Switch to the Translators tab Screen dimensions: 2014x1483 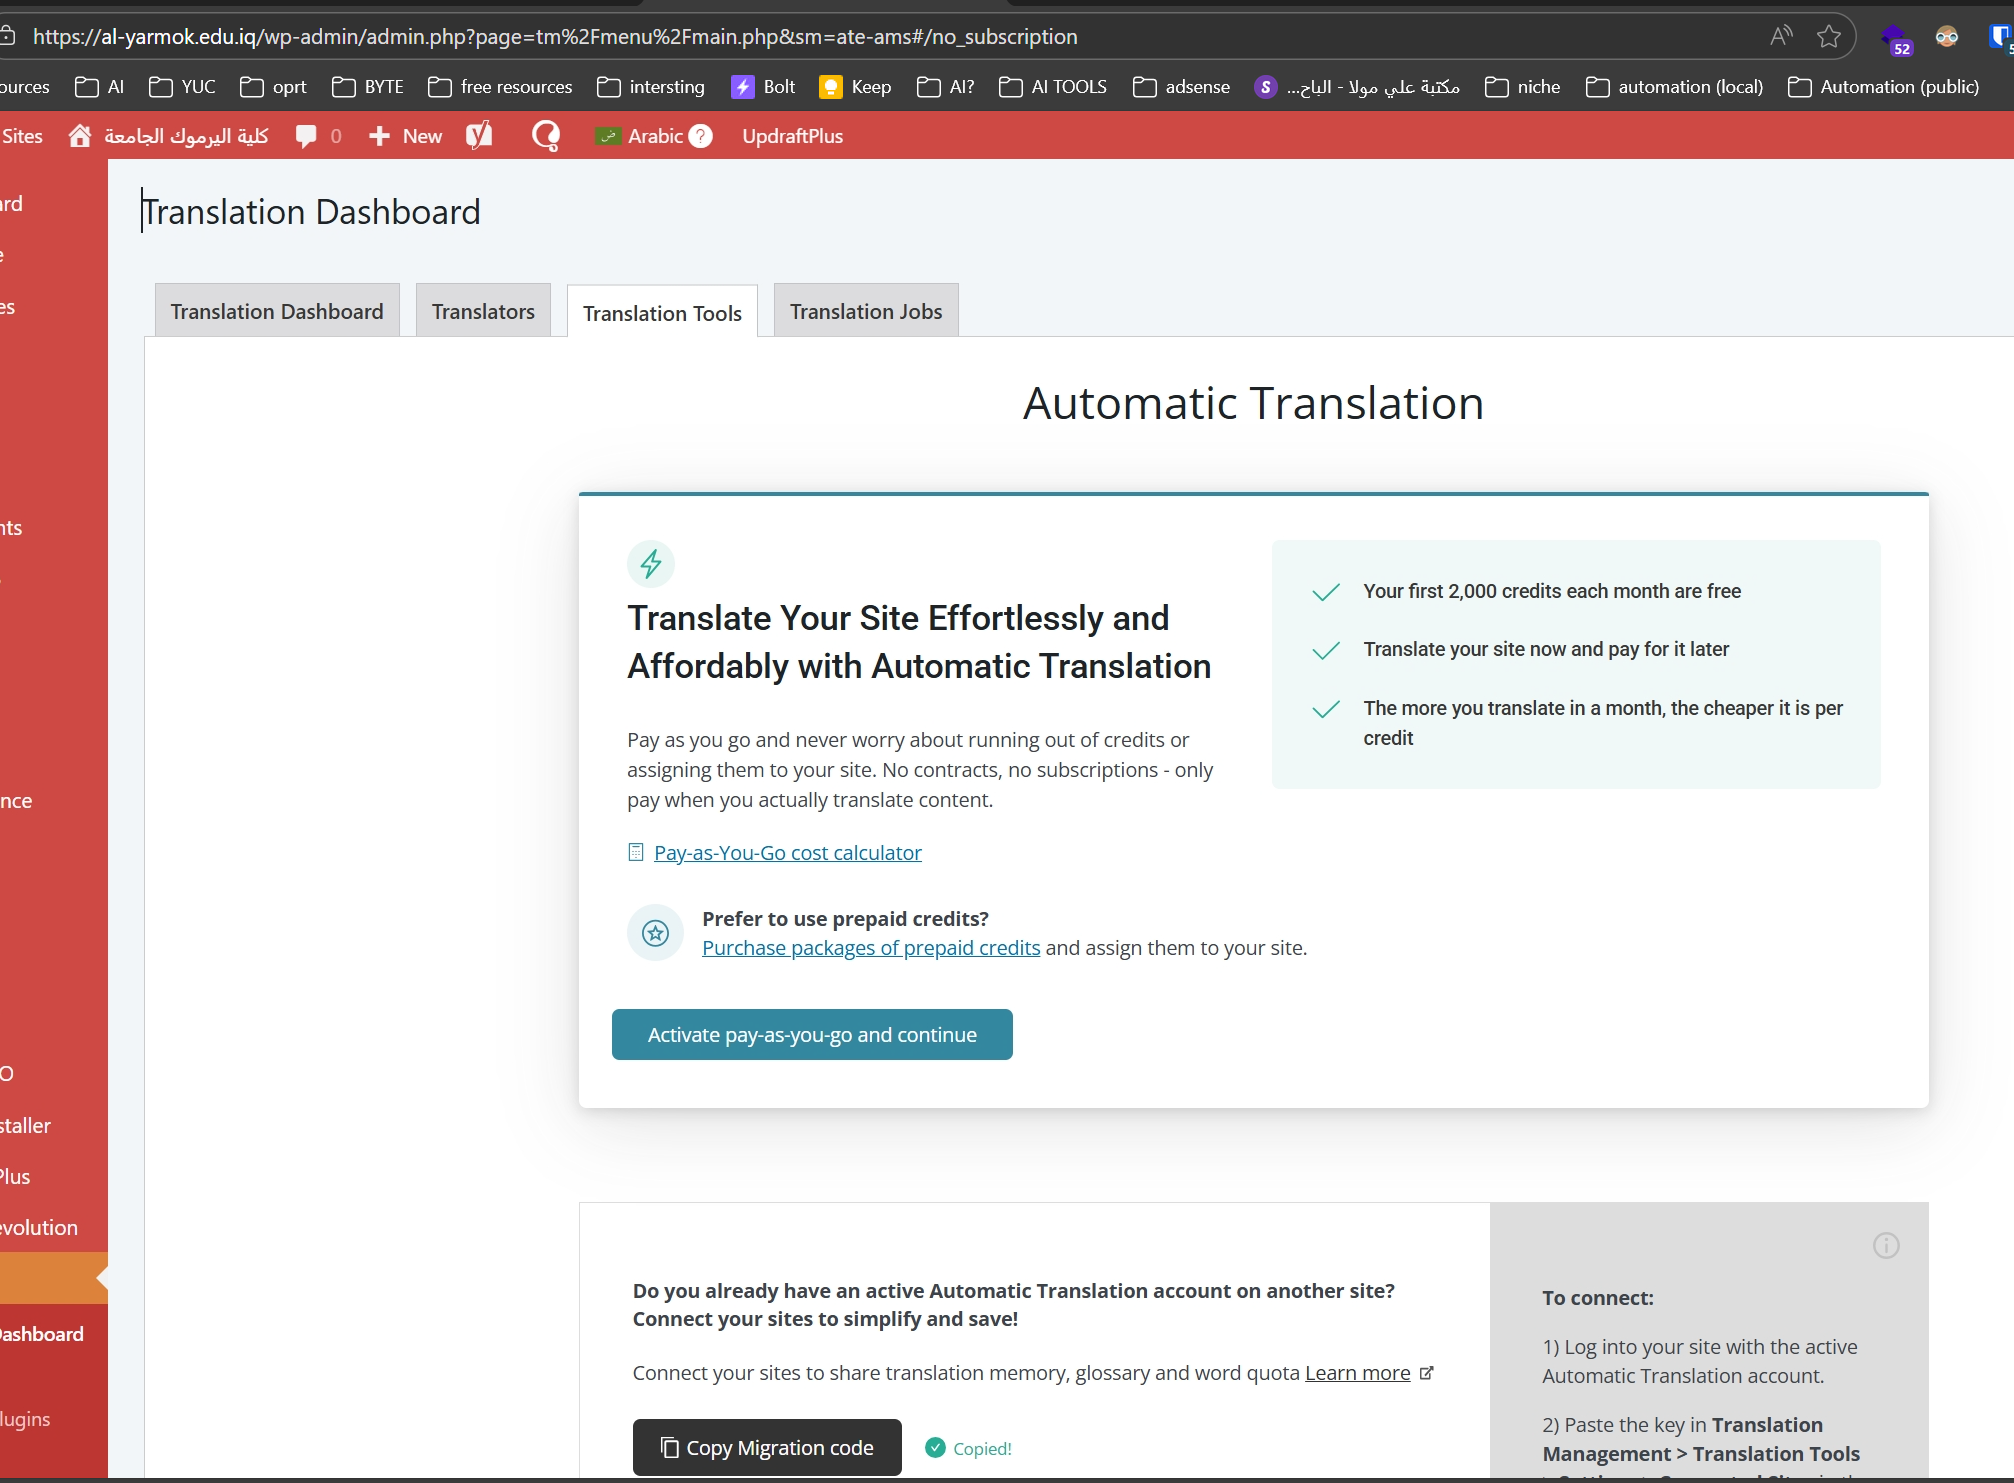point(483,311)
